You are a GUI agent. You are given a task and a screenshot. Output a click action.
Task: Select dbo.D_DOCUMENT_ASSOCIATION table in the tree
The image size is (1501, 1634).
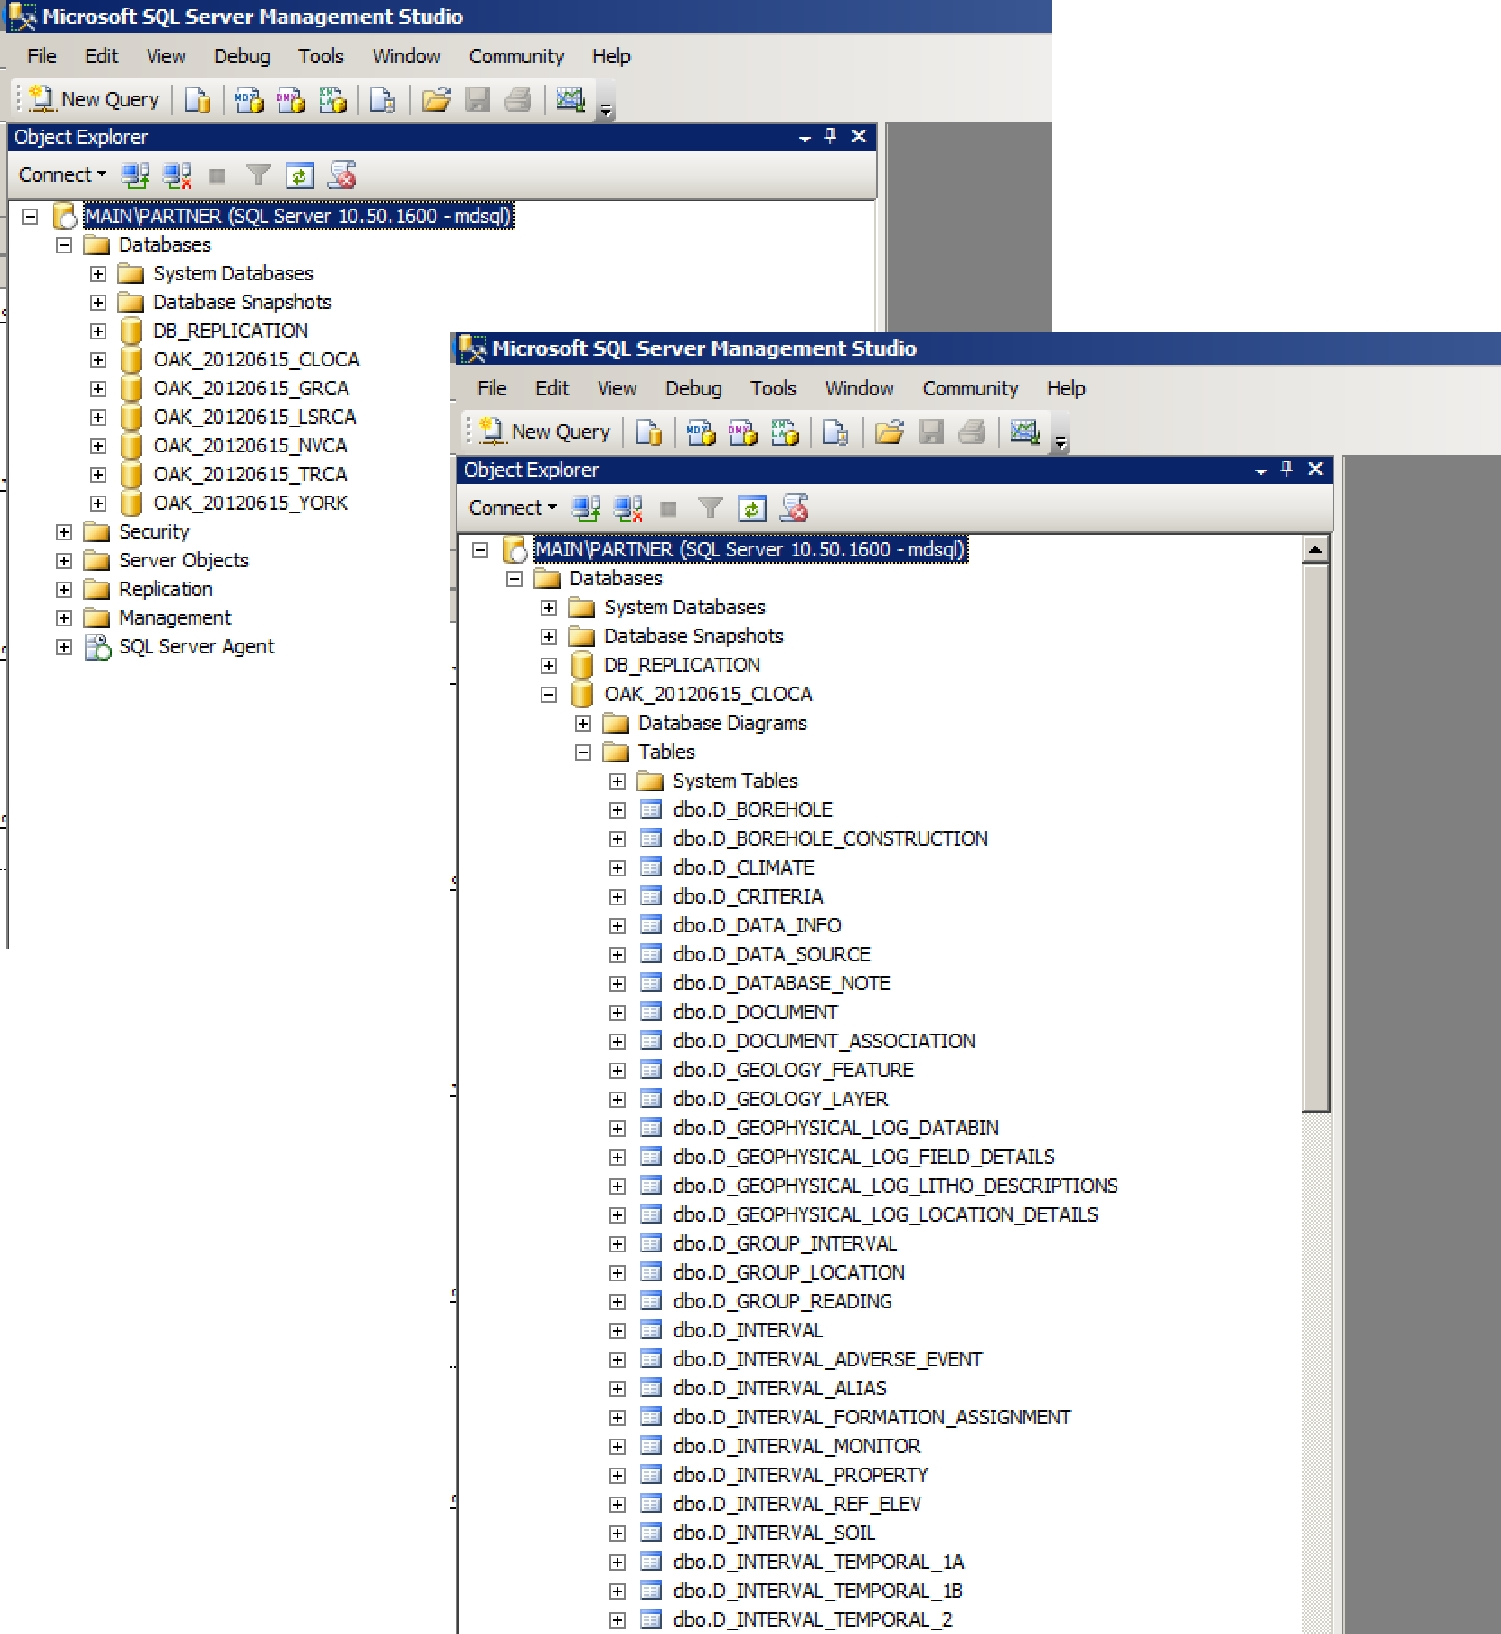(824, 1041)
